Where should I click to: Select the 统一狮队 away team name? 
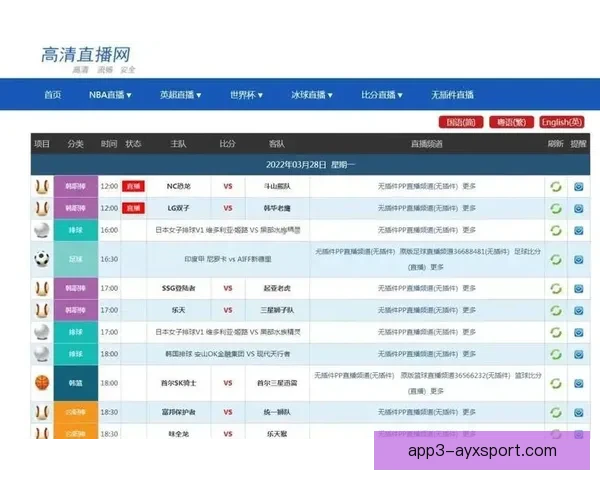tap(277, 412)
